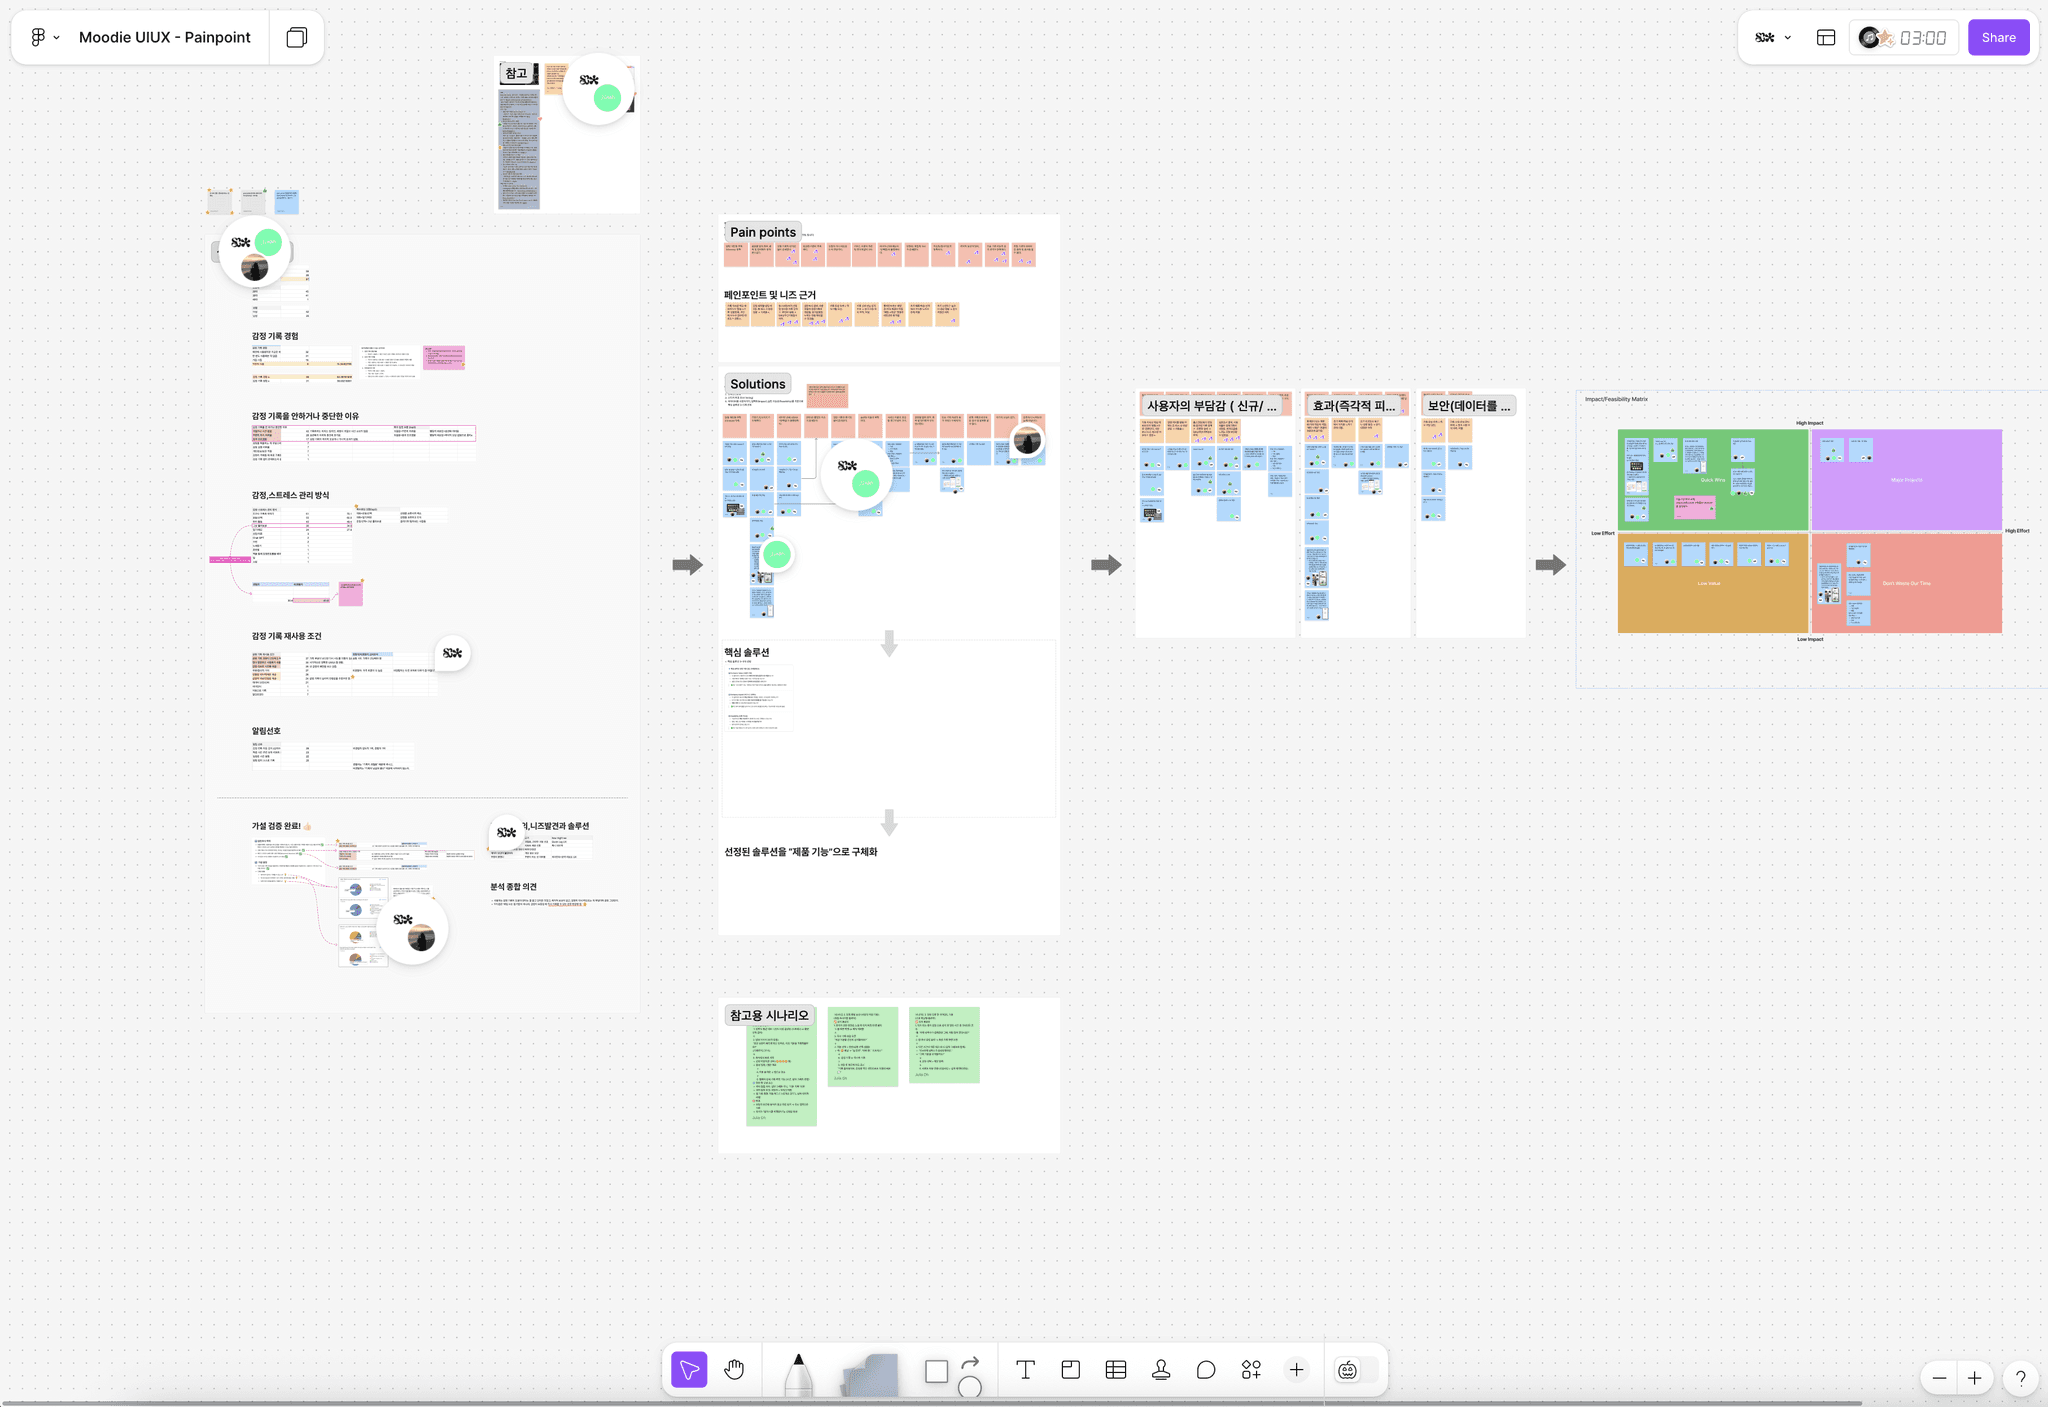Open the Figma main menu dropdown
The width and height of the screenshot is (2048, 1407).
(44, 37)
